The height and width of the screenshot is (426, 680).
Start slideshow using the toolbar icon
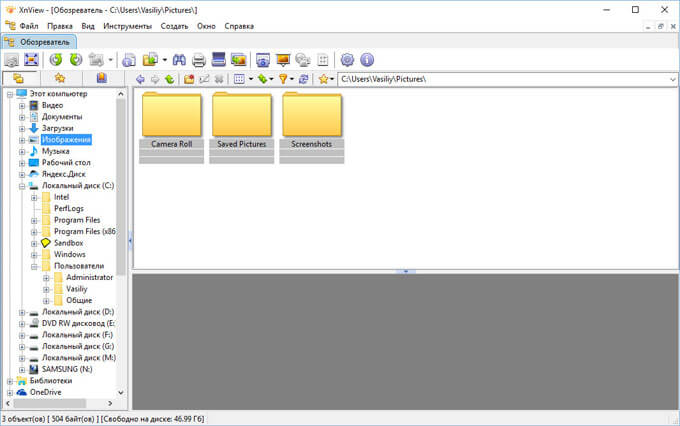[283, 60]
